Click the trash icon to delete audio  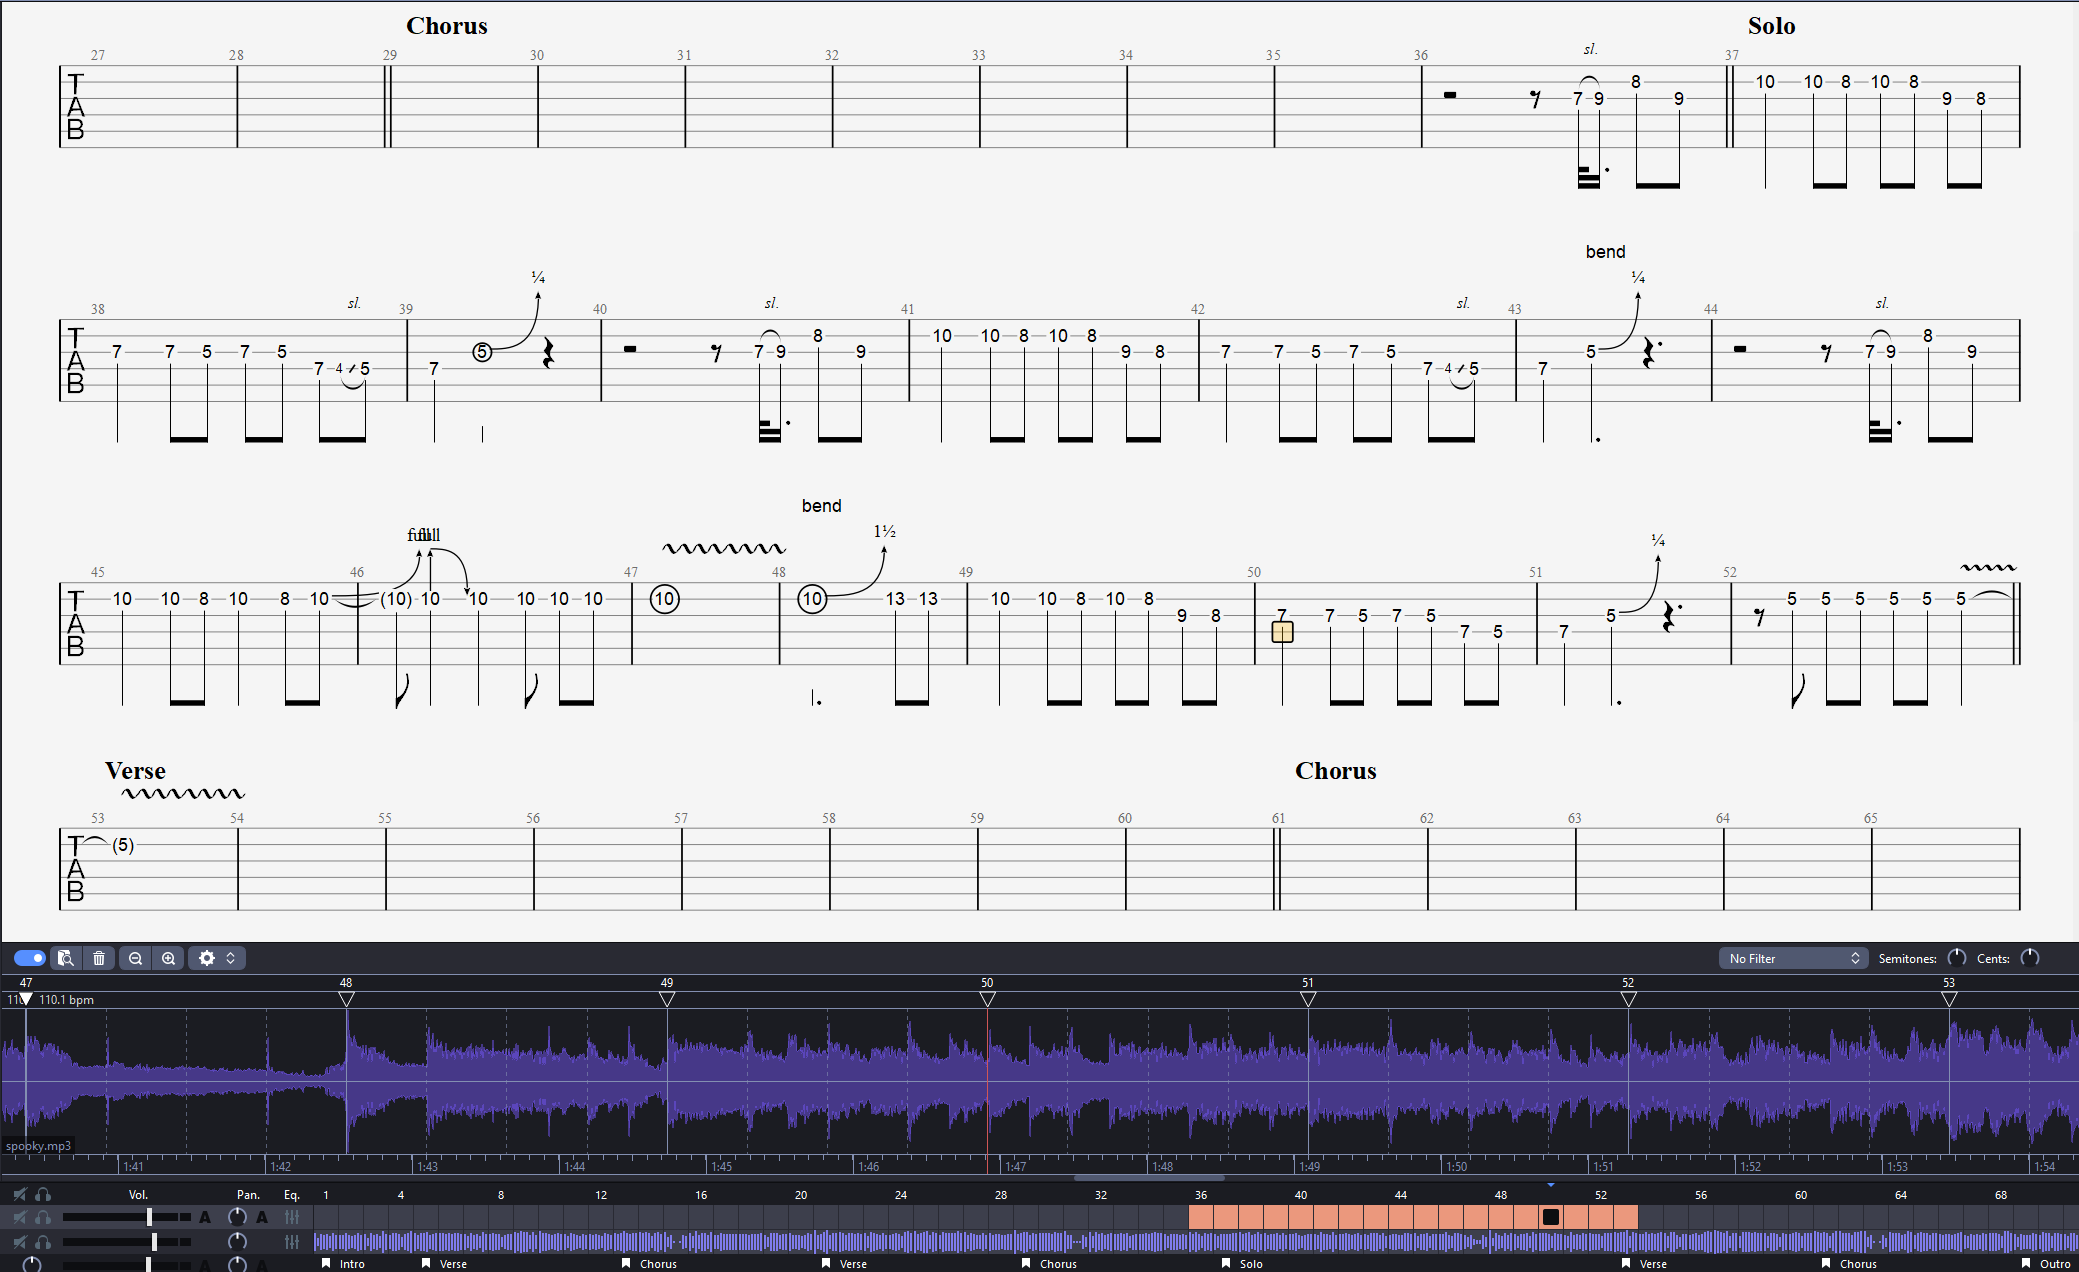pos(99,958)
